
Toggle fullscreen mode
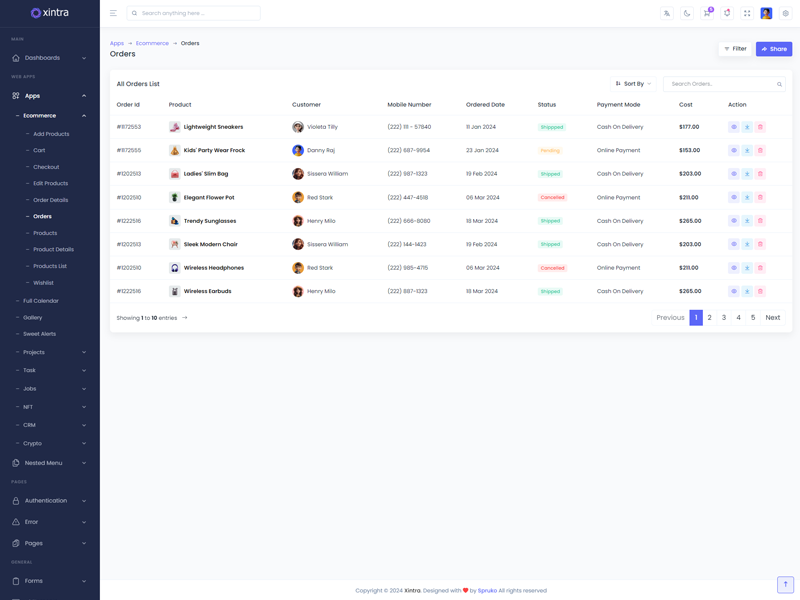pyautogui.click(x=747, y=13)
